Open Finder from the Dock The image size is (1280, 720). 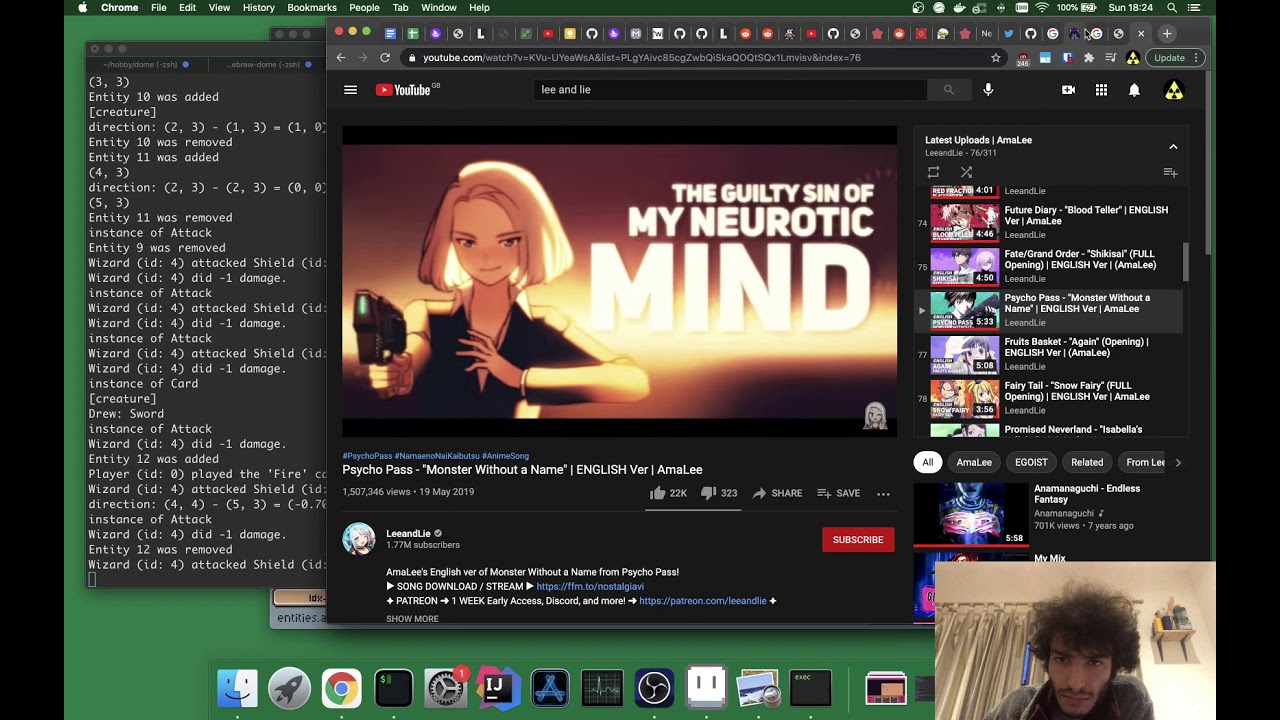tap(237, 688)
